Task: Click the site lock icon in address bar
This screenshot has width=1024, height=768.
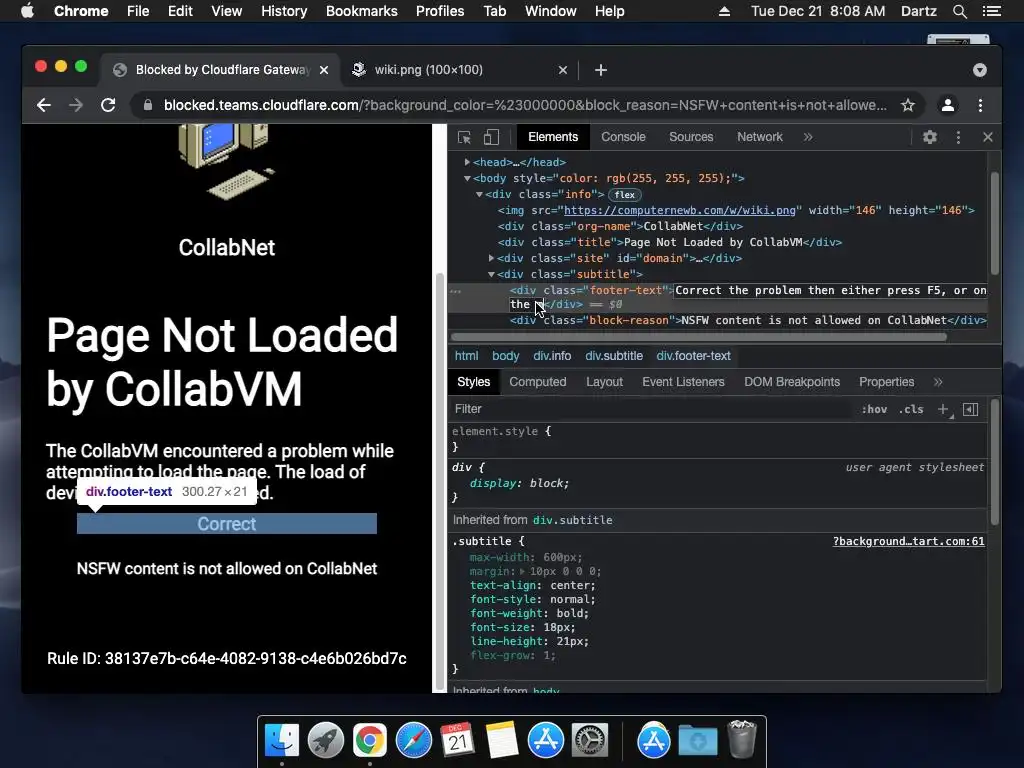Action: coord(148,105)
